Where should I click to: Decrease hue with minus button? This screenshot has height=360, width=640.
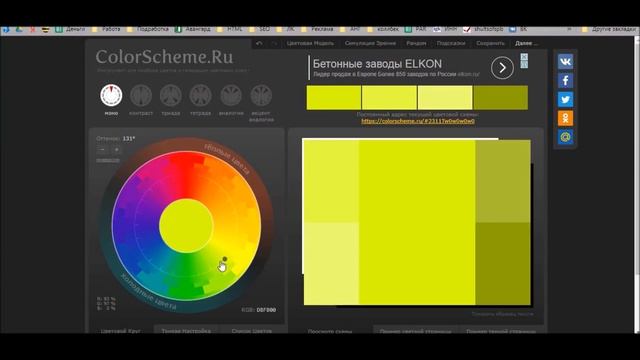[x=102, y=150]
